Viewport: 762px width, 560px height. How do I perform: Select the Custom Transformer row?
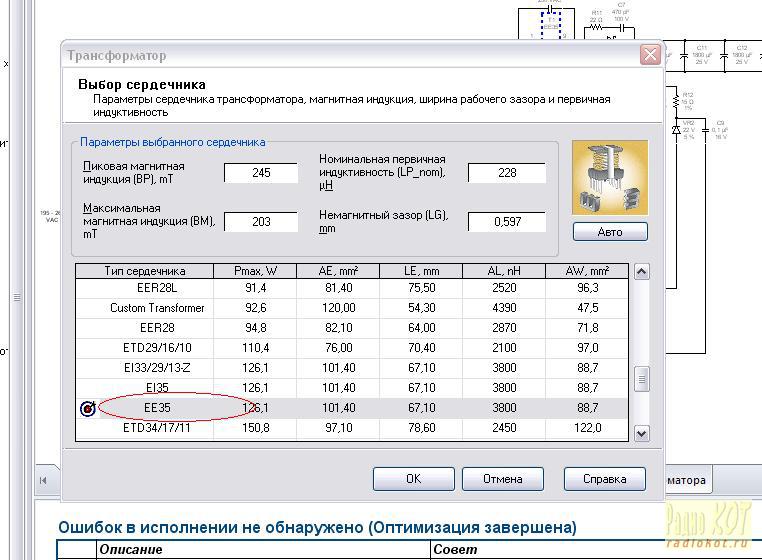coord(157,308)
